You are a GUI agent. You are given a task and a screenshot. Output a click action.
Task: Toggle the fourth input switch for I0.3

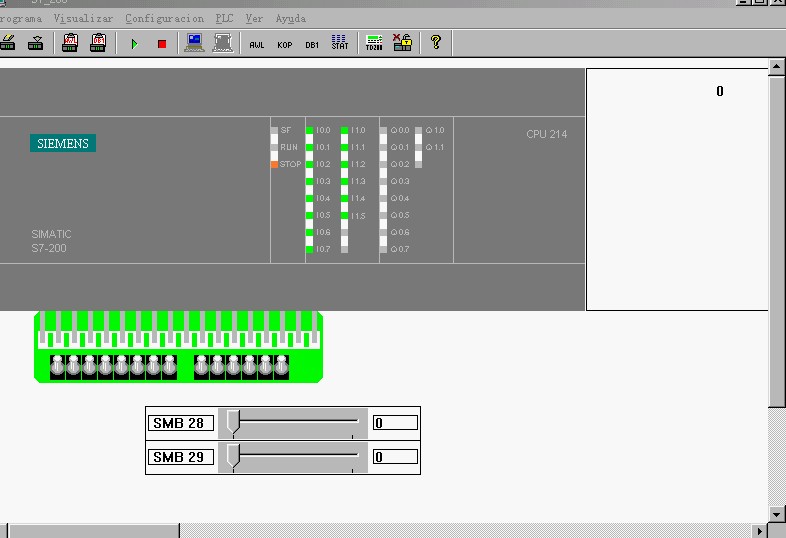(105, 366)
